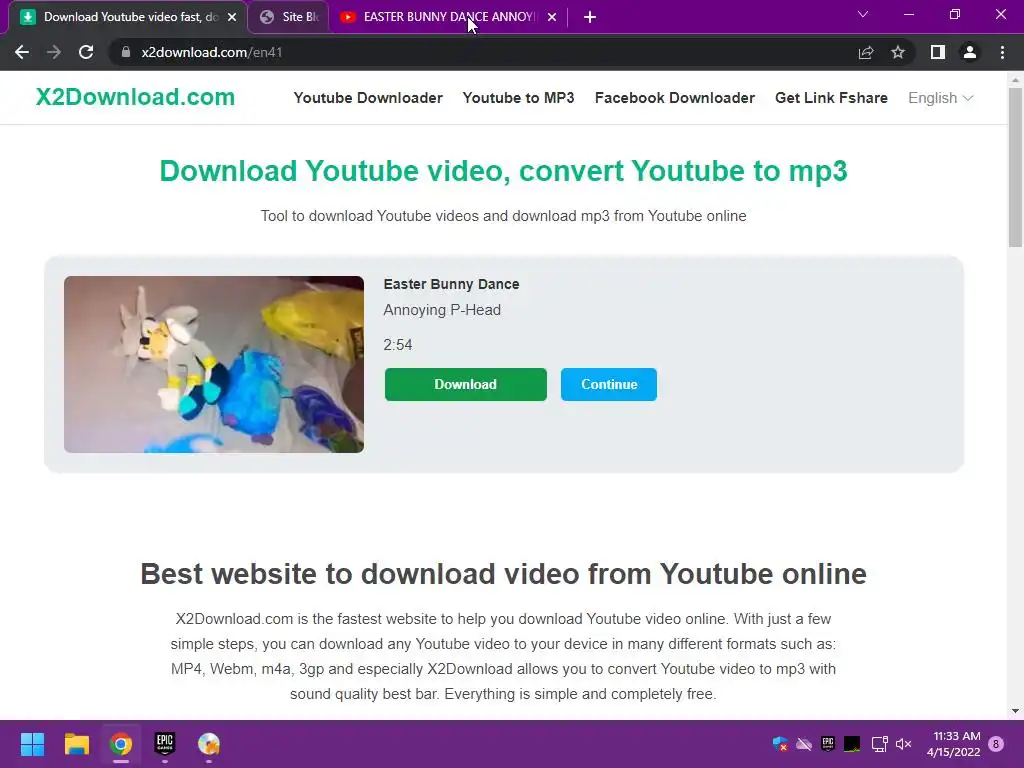Click the scrollbar down arrow
The height and width of the screenshot is (768, 1024).
pos(1015,711)
